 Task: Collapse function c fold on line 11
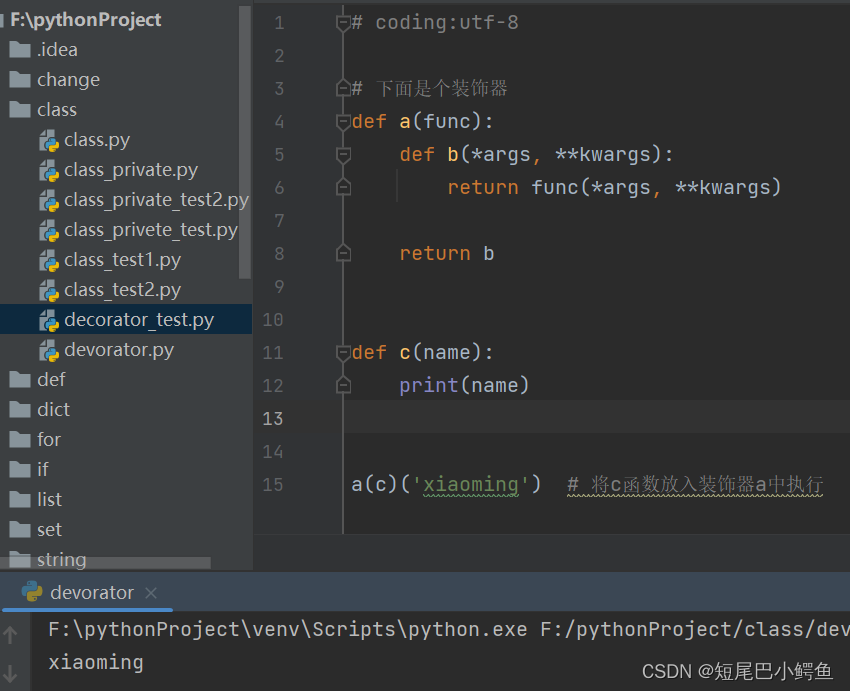[x=343, y=353]
